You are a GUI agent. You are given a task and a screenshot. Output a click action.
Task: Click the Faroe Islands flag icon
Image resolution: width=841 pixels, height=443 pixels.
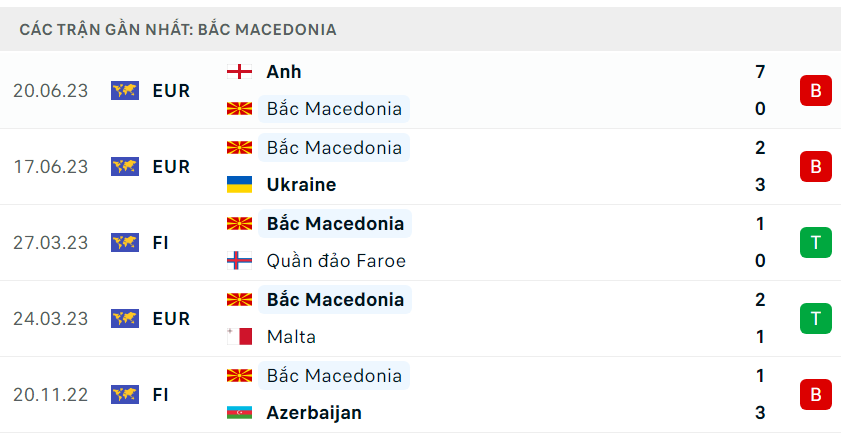point(239,261)
